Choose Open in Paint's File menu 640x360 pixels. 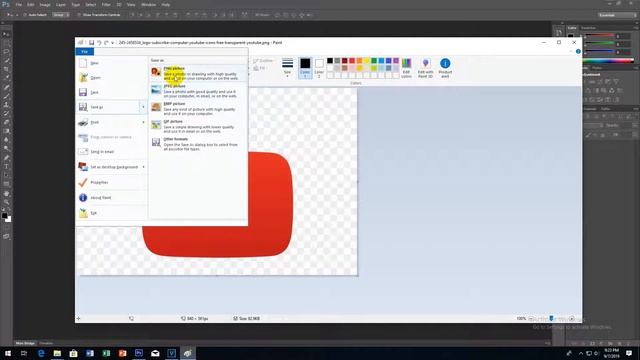click(110, 78)
